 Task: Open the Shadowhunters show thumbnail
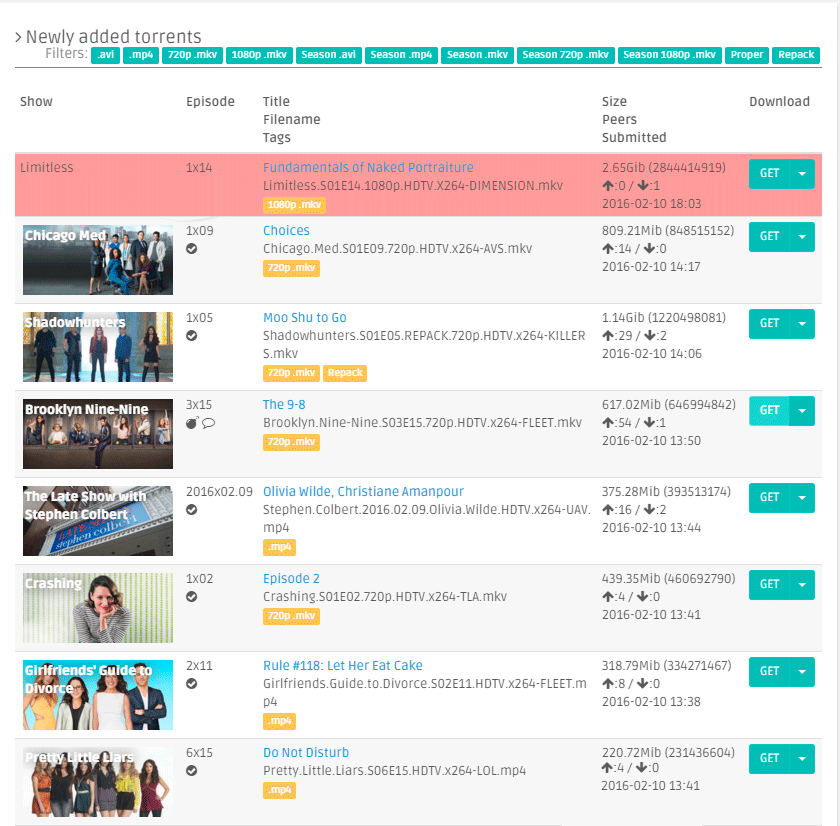[98, 347]
